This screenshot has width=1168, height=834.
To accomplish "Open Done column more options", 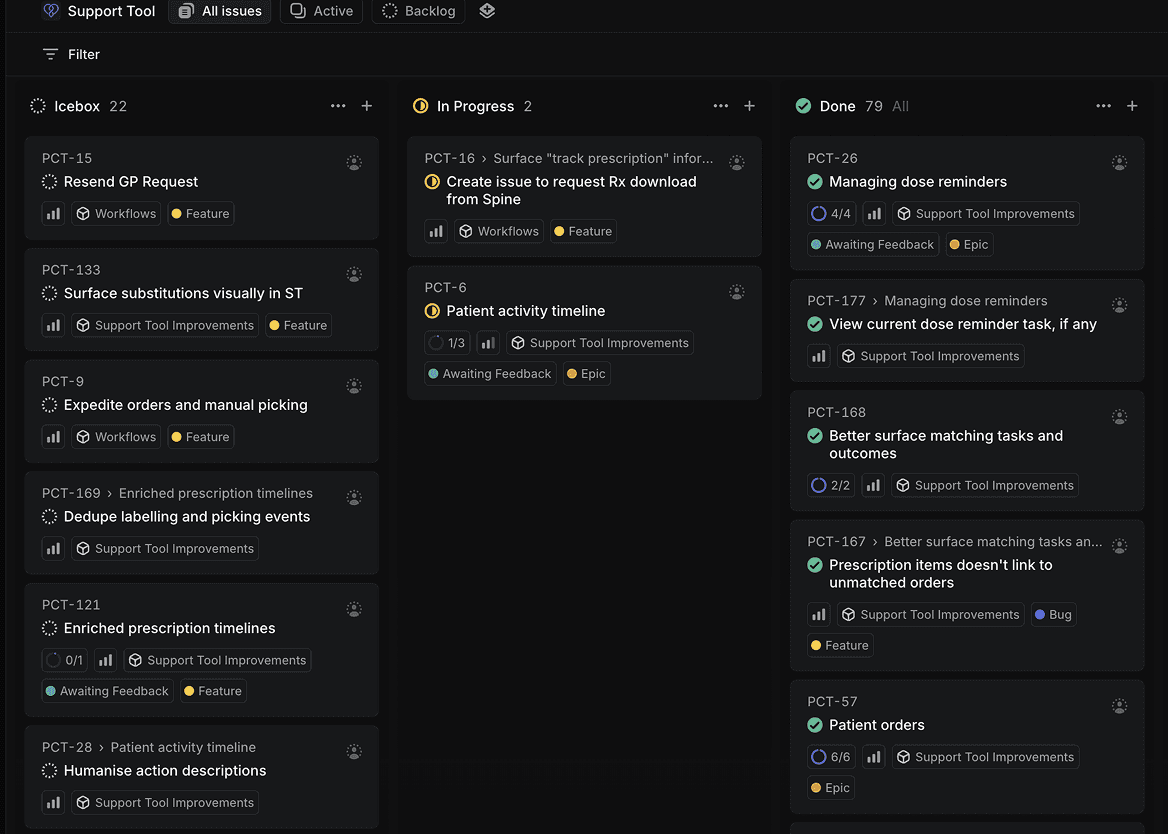I will pyautogui.click(x=1104, y=106).
